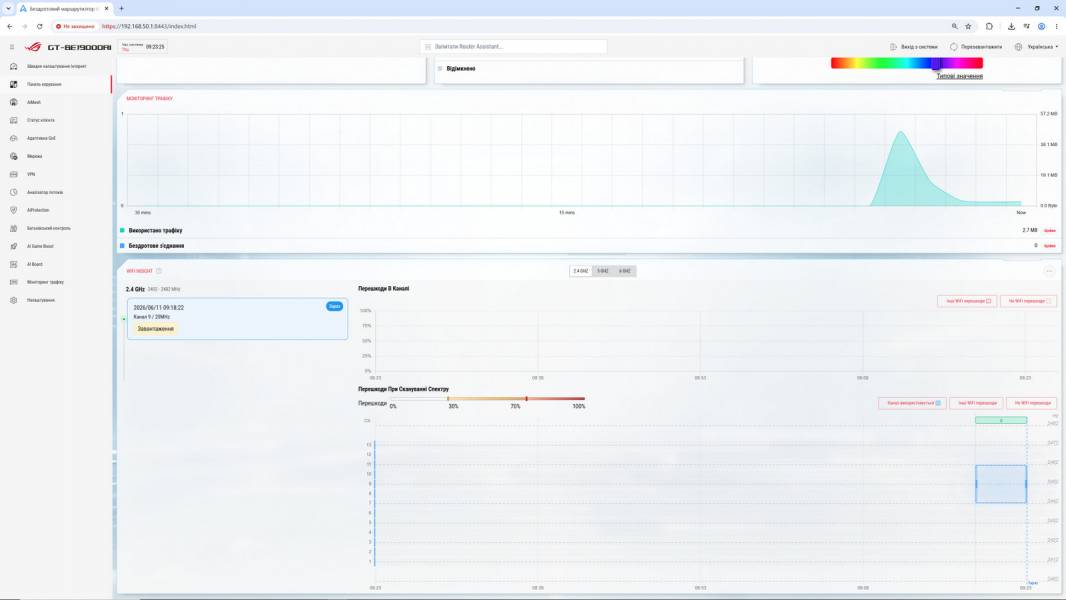Screen dimensions: 1066x600
Task: Open the browser tab search chevron
Action: pyautogui.click(x=8, y=9)
